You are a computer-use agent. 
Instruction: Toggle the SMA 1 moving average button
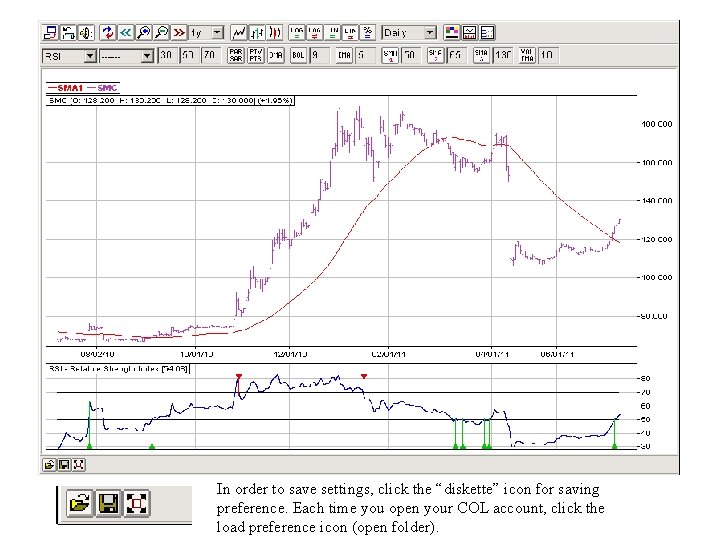click(x=390, y=55)
